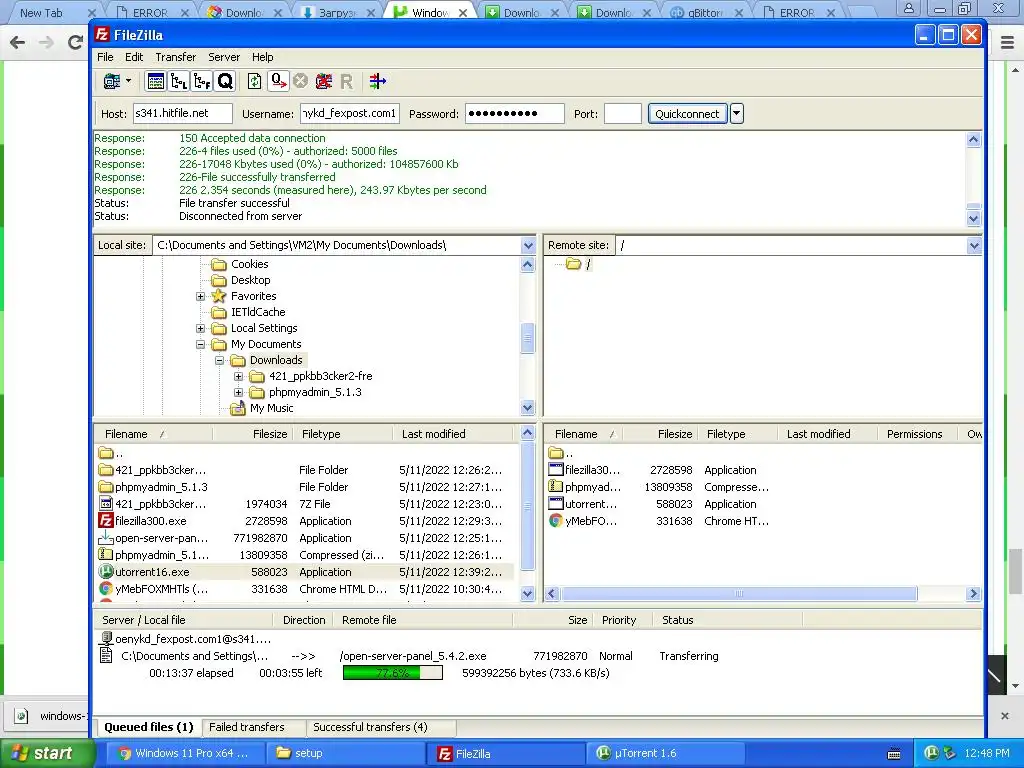Viewport: 1024px width, 768px height.
Task: Click remote file list horizontal scrollbar
Action: (x=739, y=594)
